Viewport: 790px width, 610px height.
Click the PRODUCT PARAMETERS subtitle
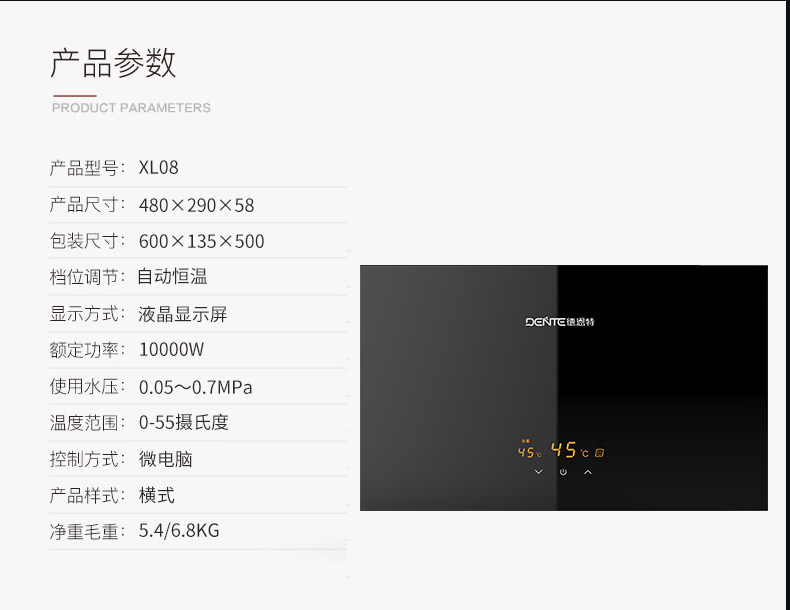pos(131,108)
